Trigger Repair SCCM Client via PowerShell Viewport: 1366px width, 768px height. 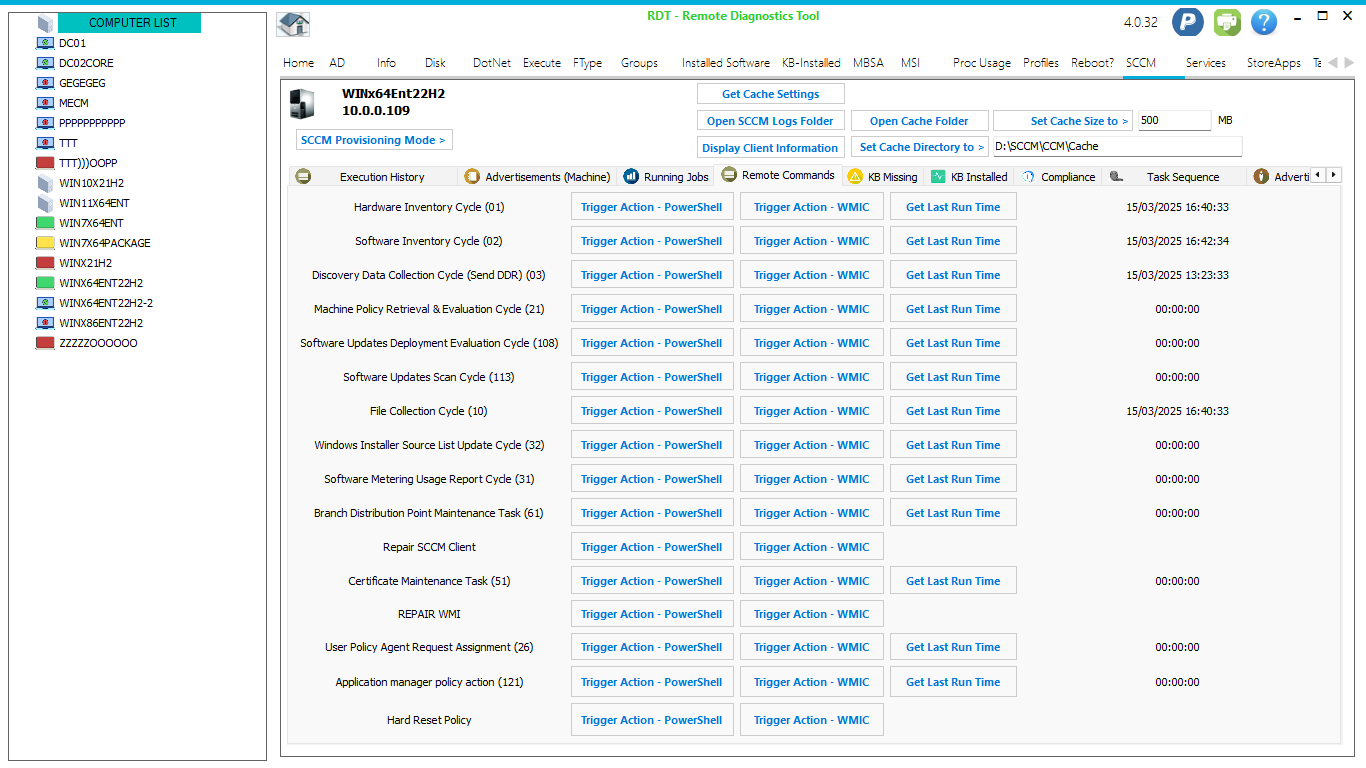(652, 547)
